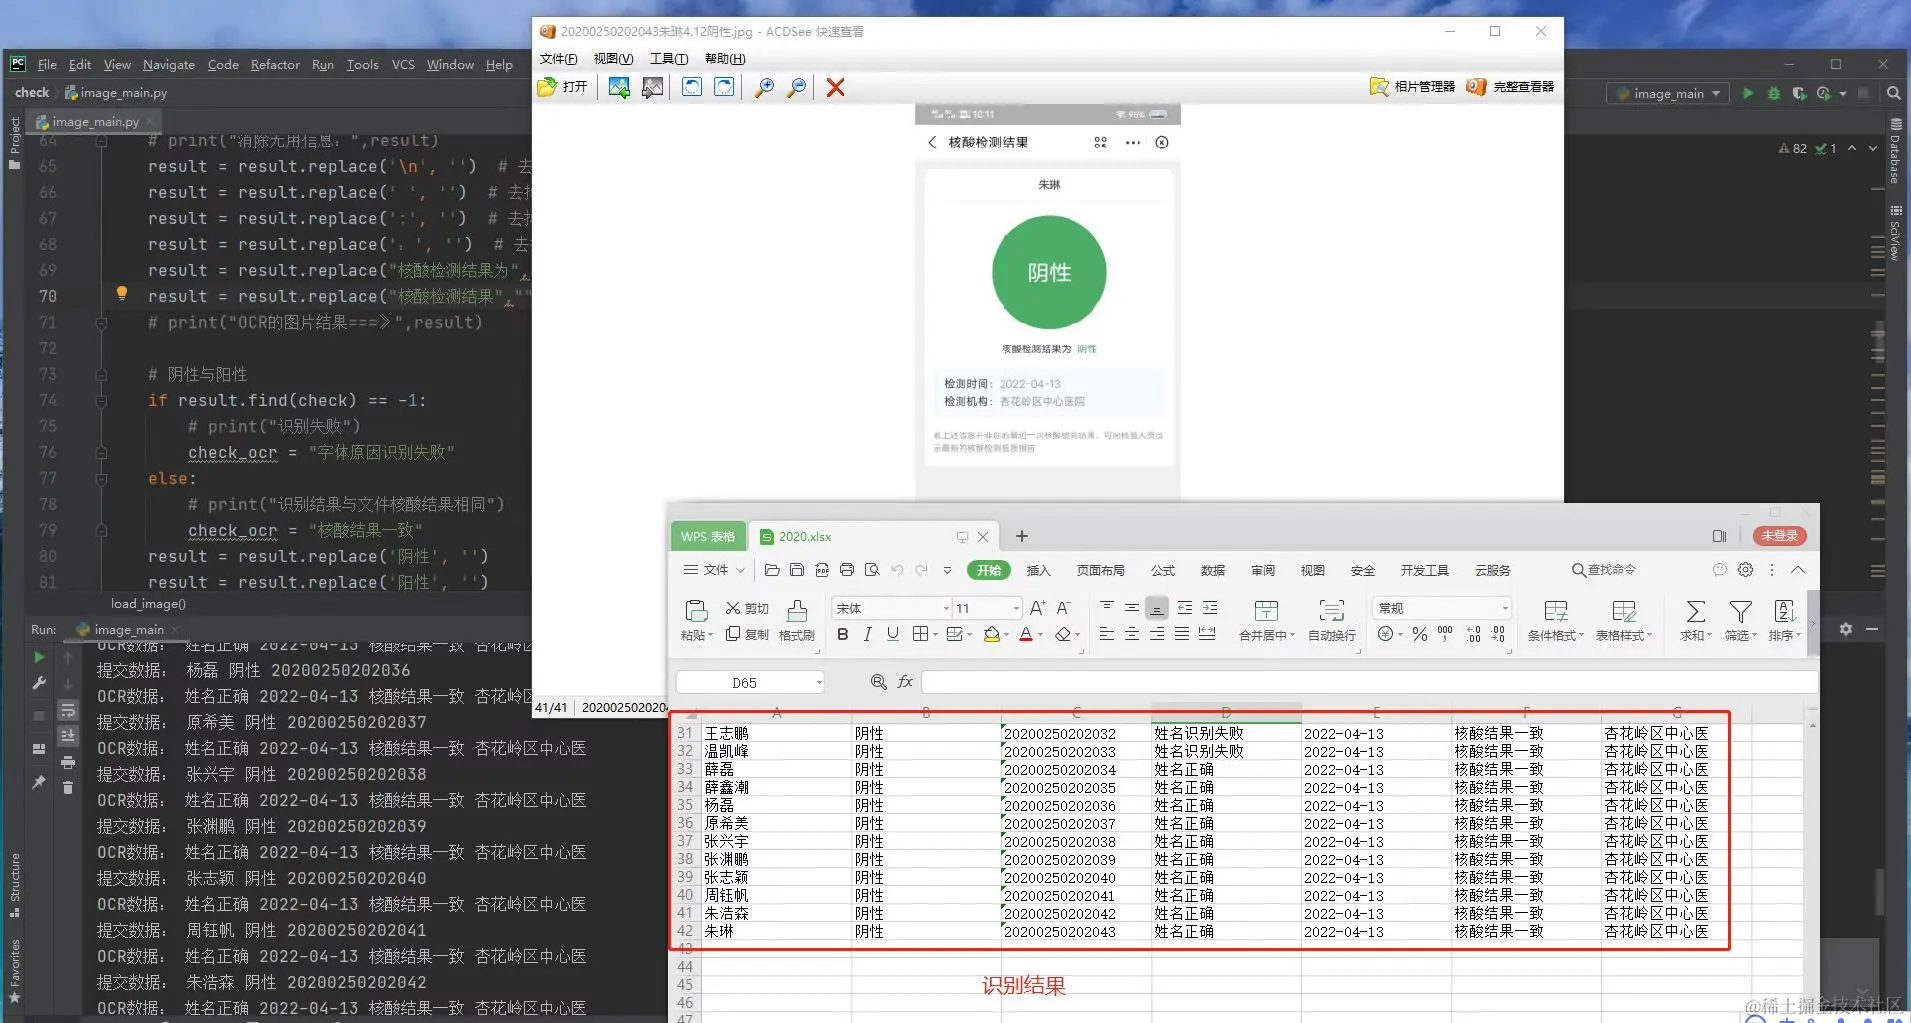Click ACDSee zoom in magnifier

coord(764,87)
